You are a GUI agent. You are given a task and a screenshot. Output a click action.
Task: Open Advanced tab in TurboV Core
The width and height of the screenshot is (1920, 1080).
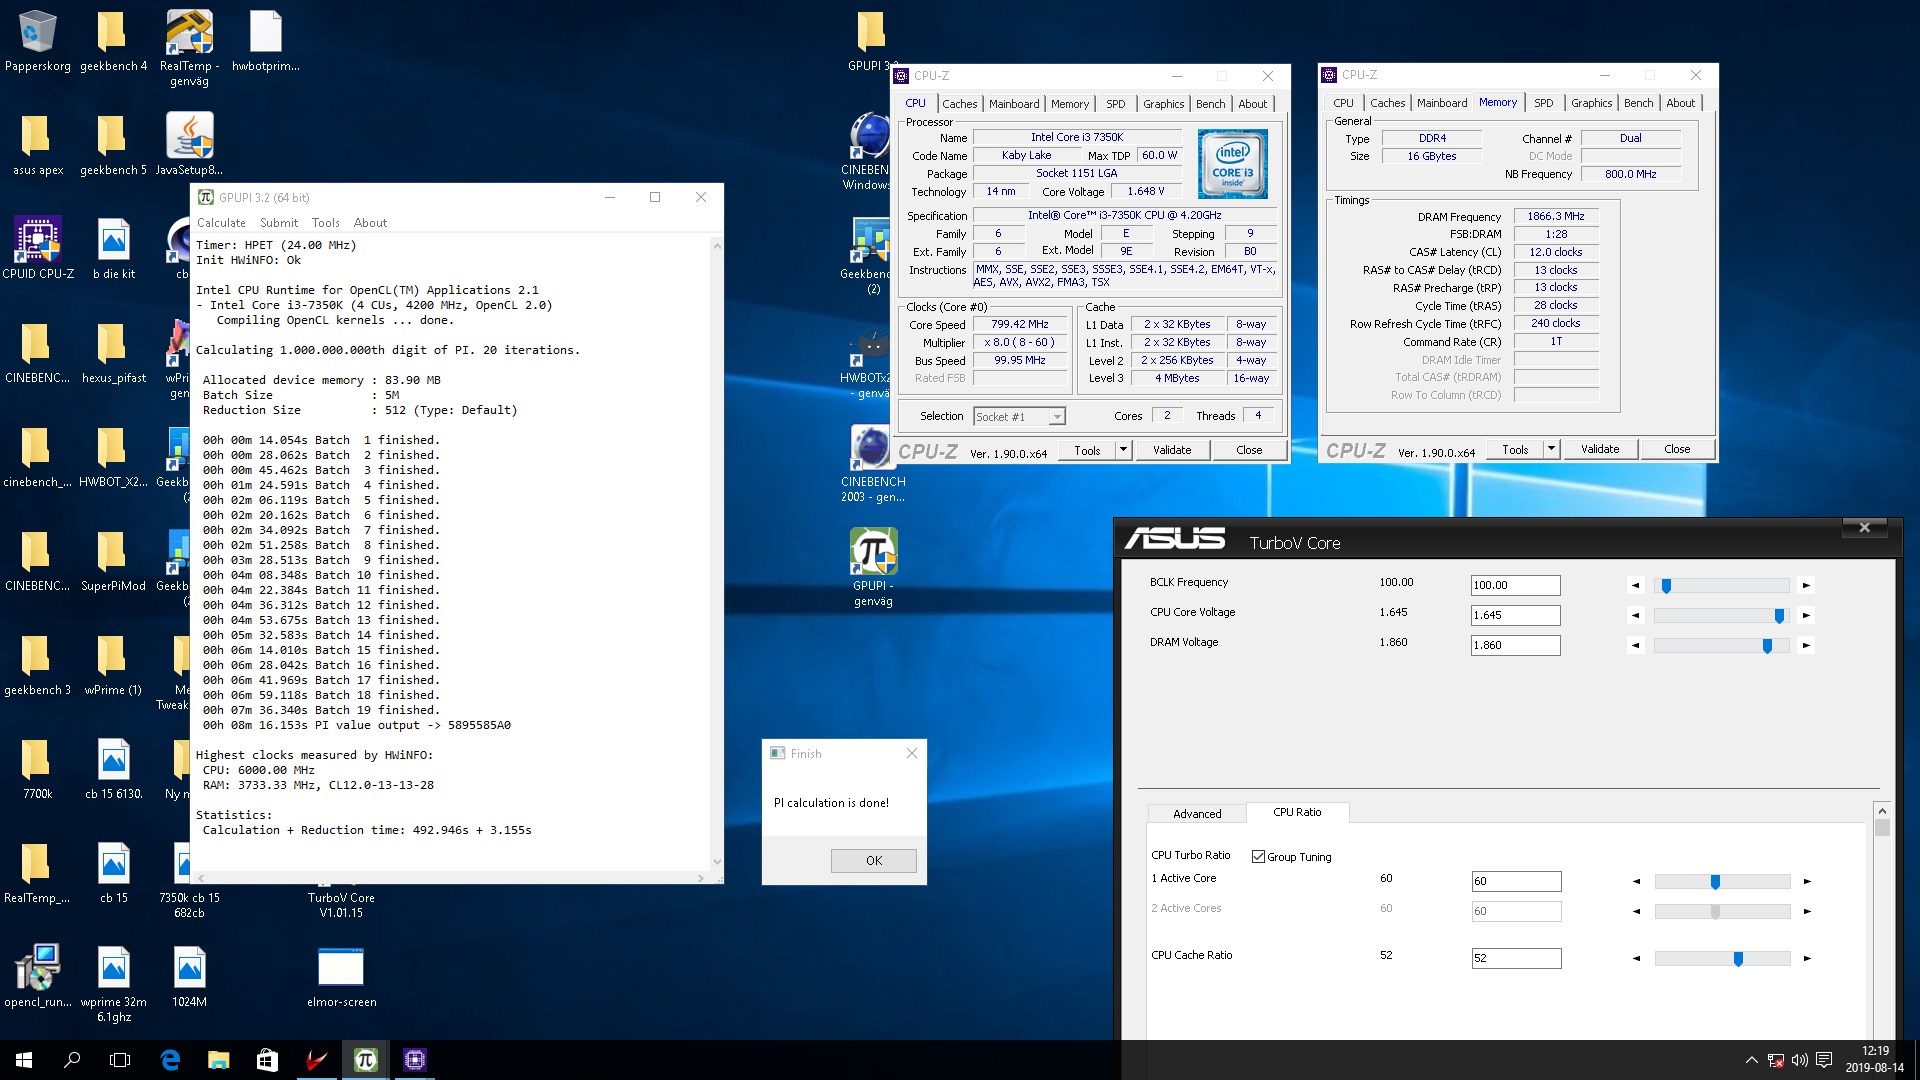click(x=1197, y=814)
